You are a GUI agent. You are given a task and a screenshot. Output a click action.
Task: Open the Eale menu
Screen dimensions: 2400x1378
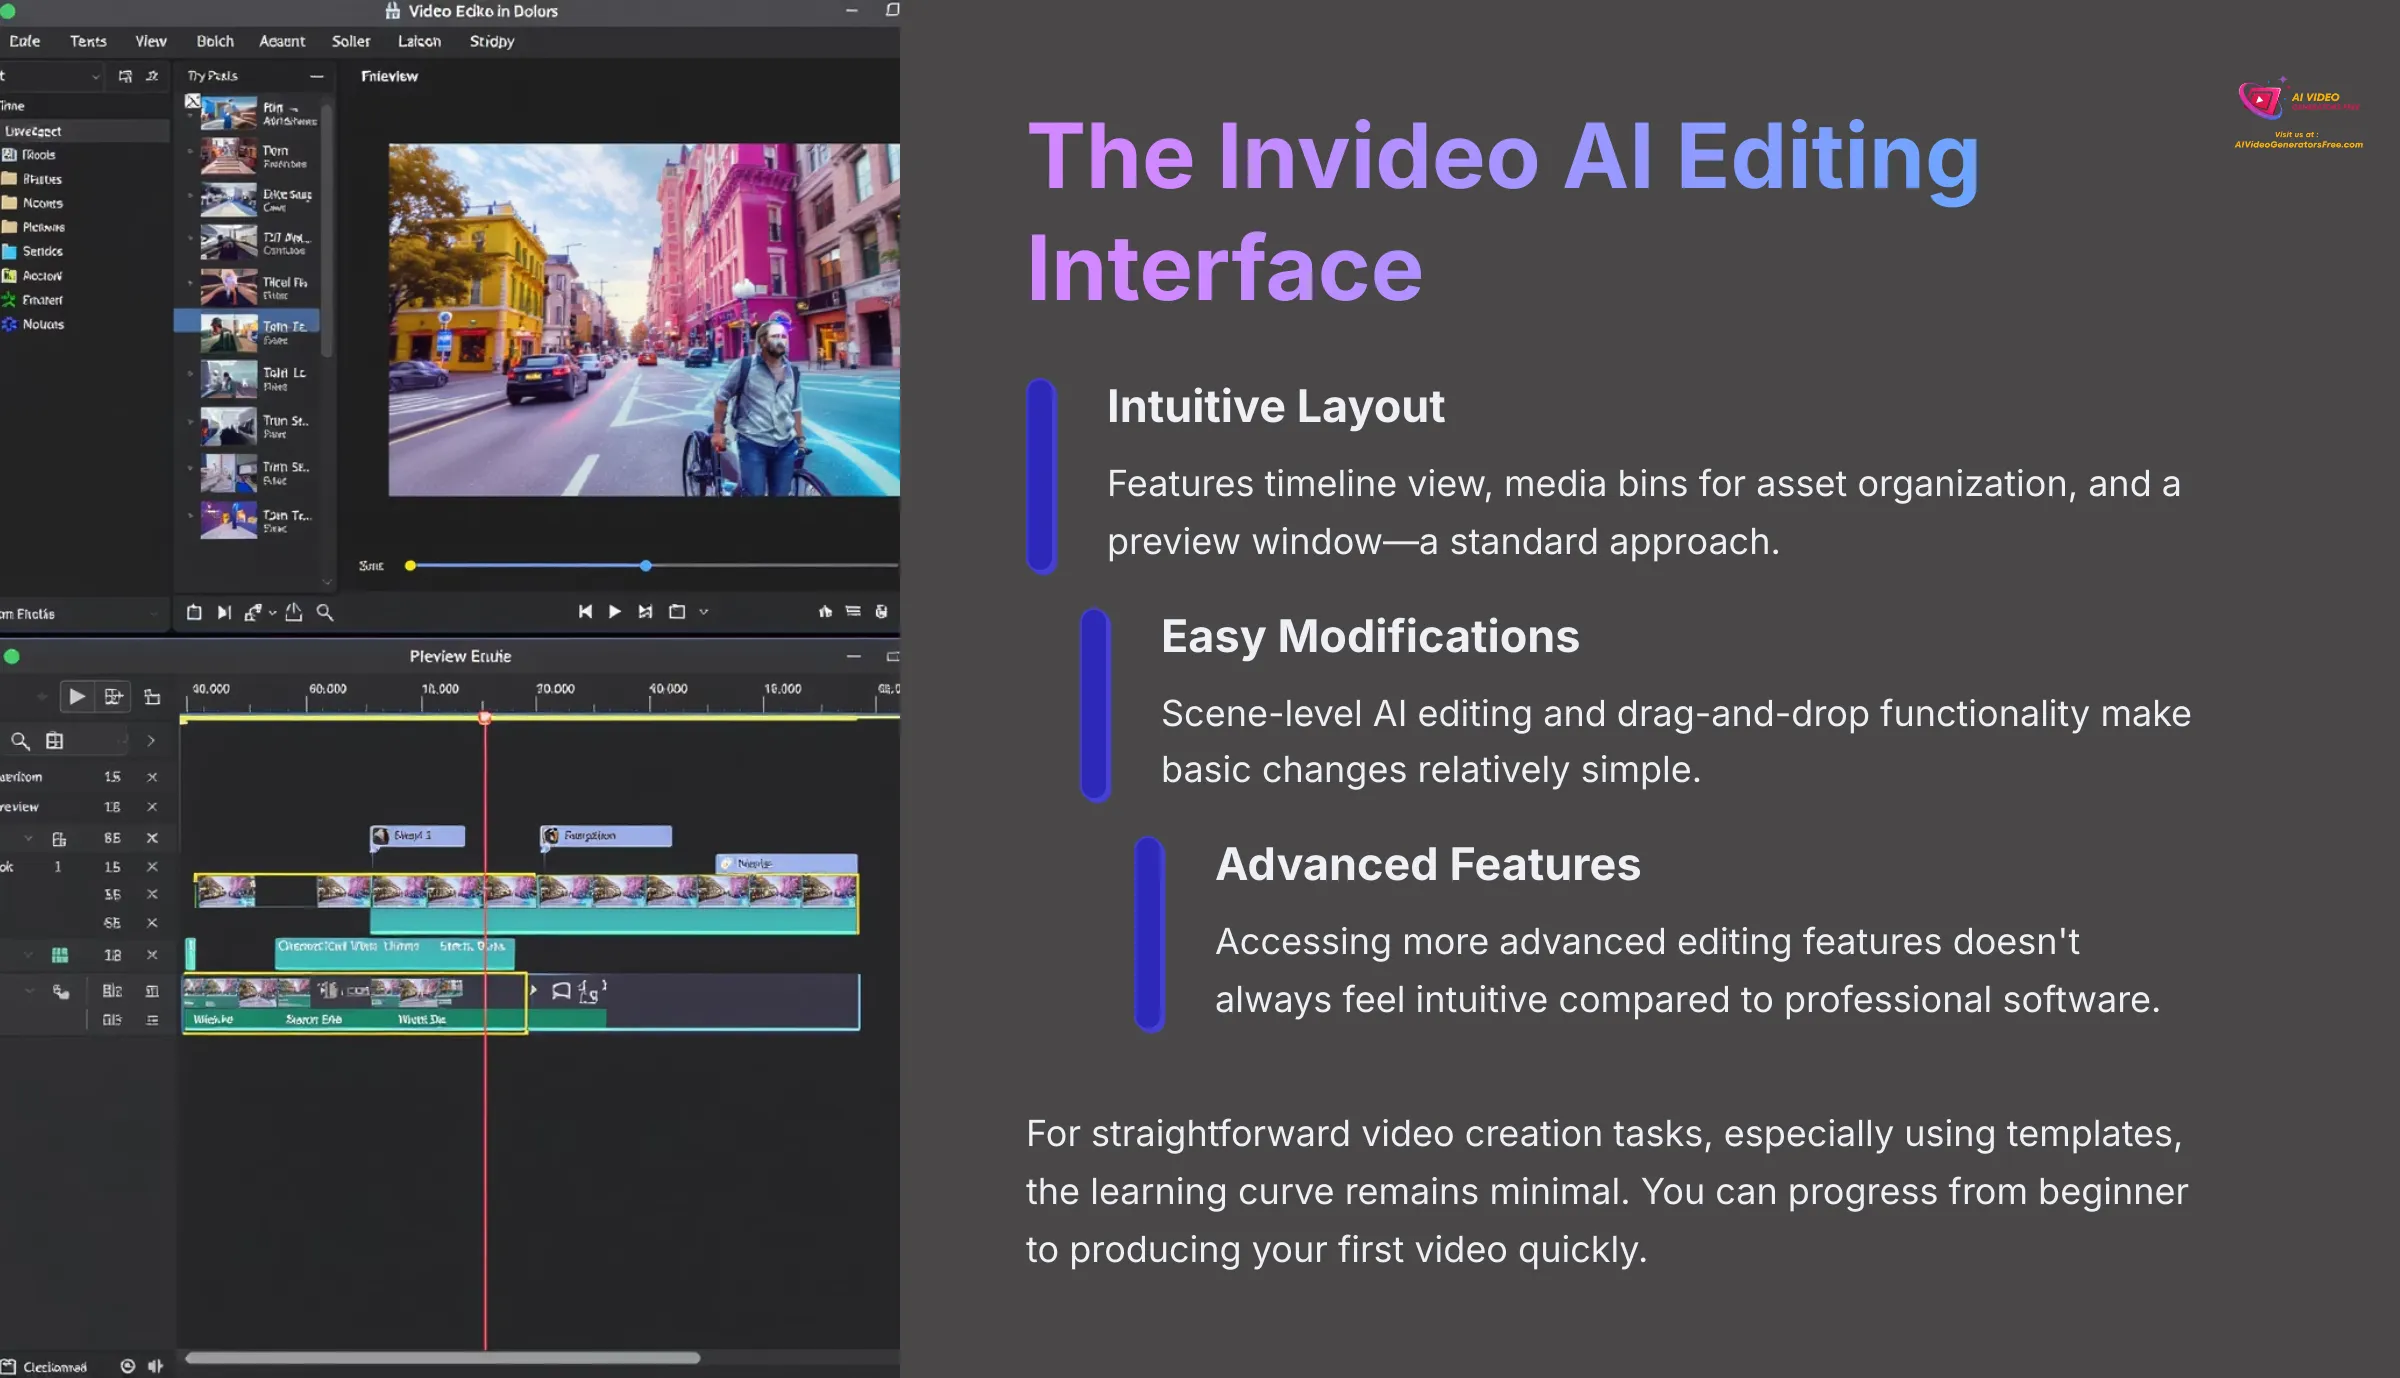(x=25, y=41)
